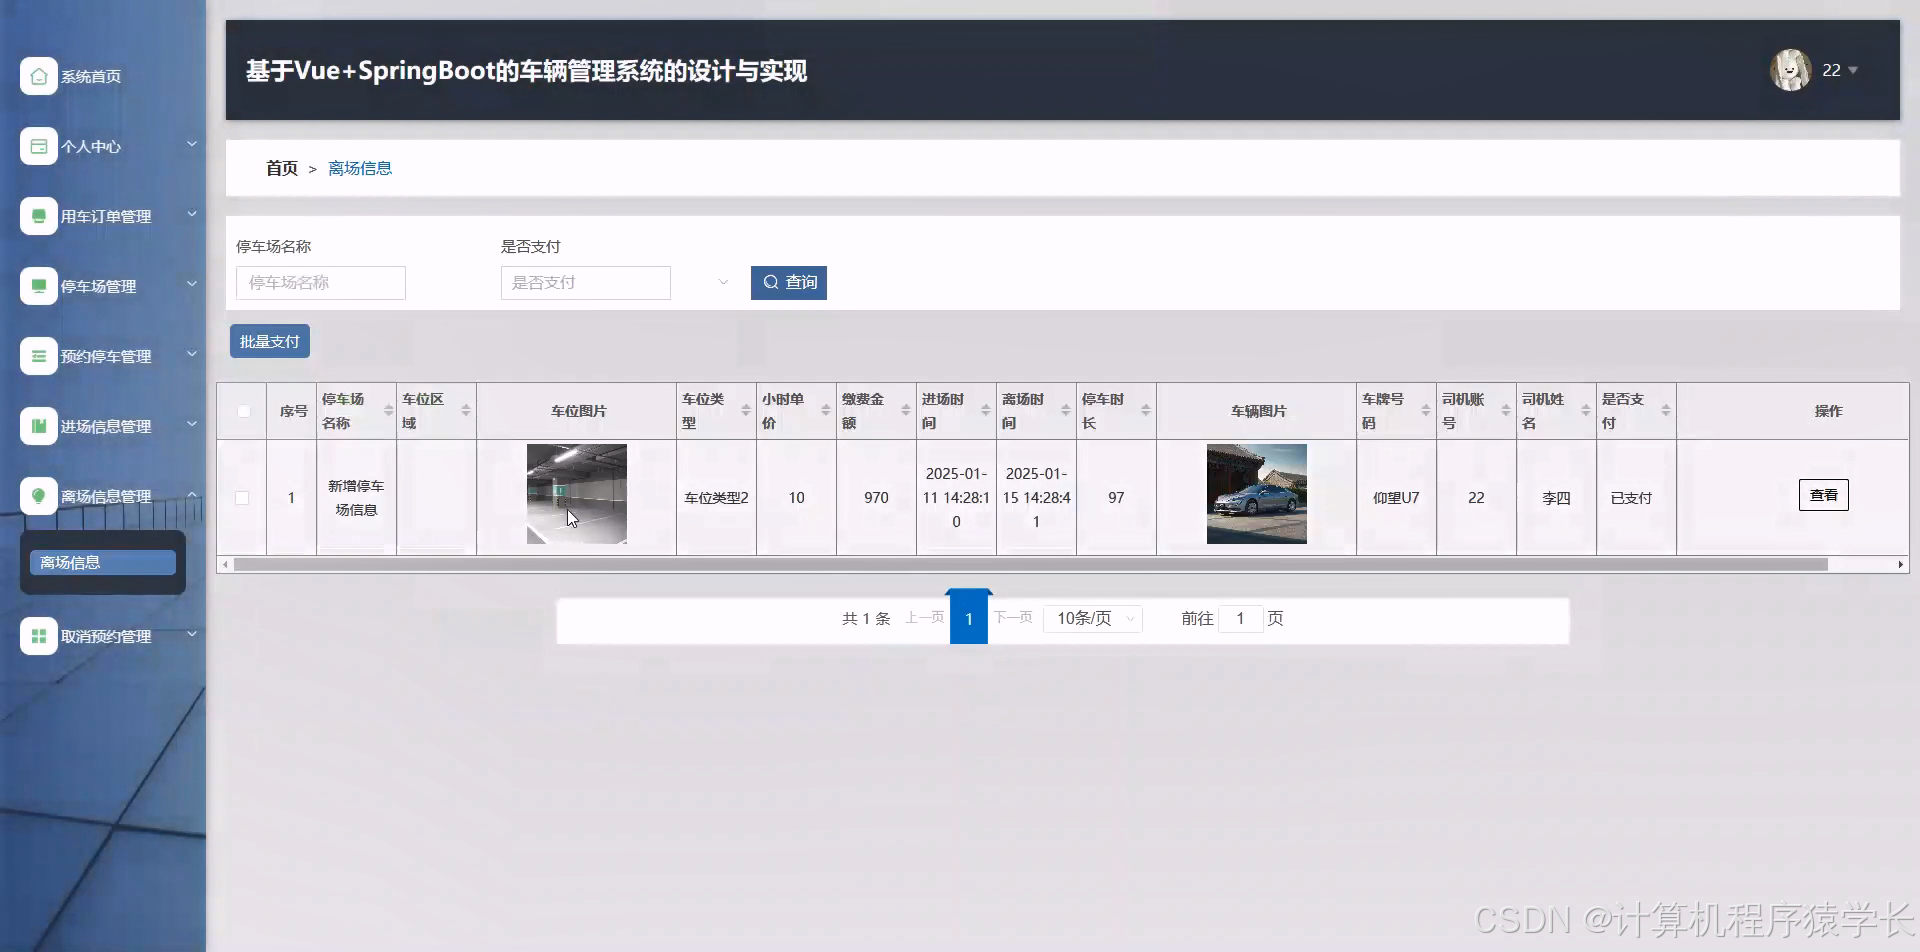Collapse the 离场信息管理 menu chevron
Viewport: 1920px width, 952px height.
pyautogui.click(x=191, y=494)
